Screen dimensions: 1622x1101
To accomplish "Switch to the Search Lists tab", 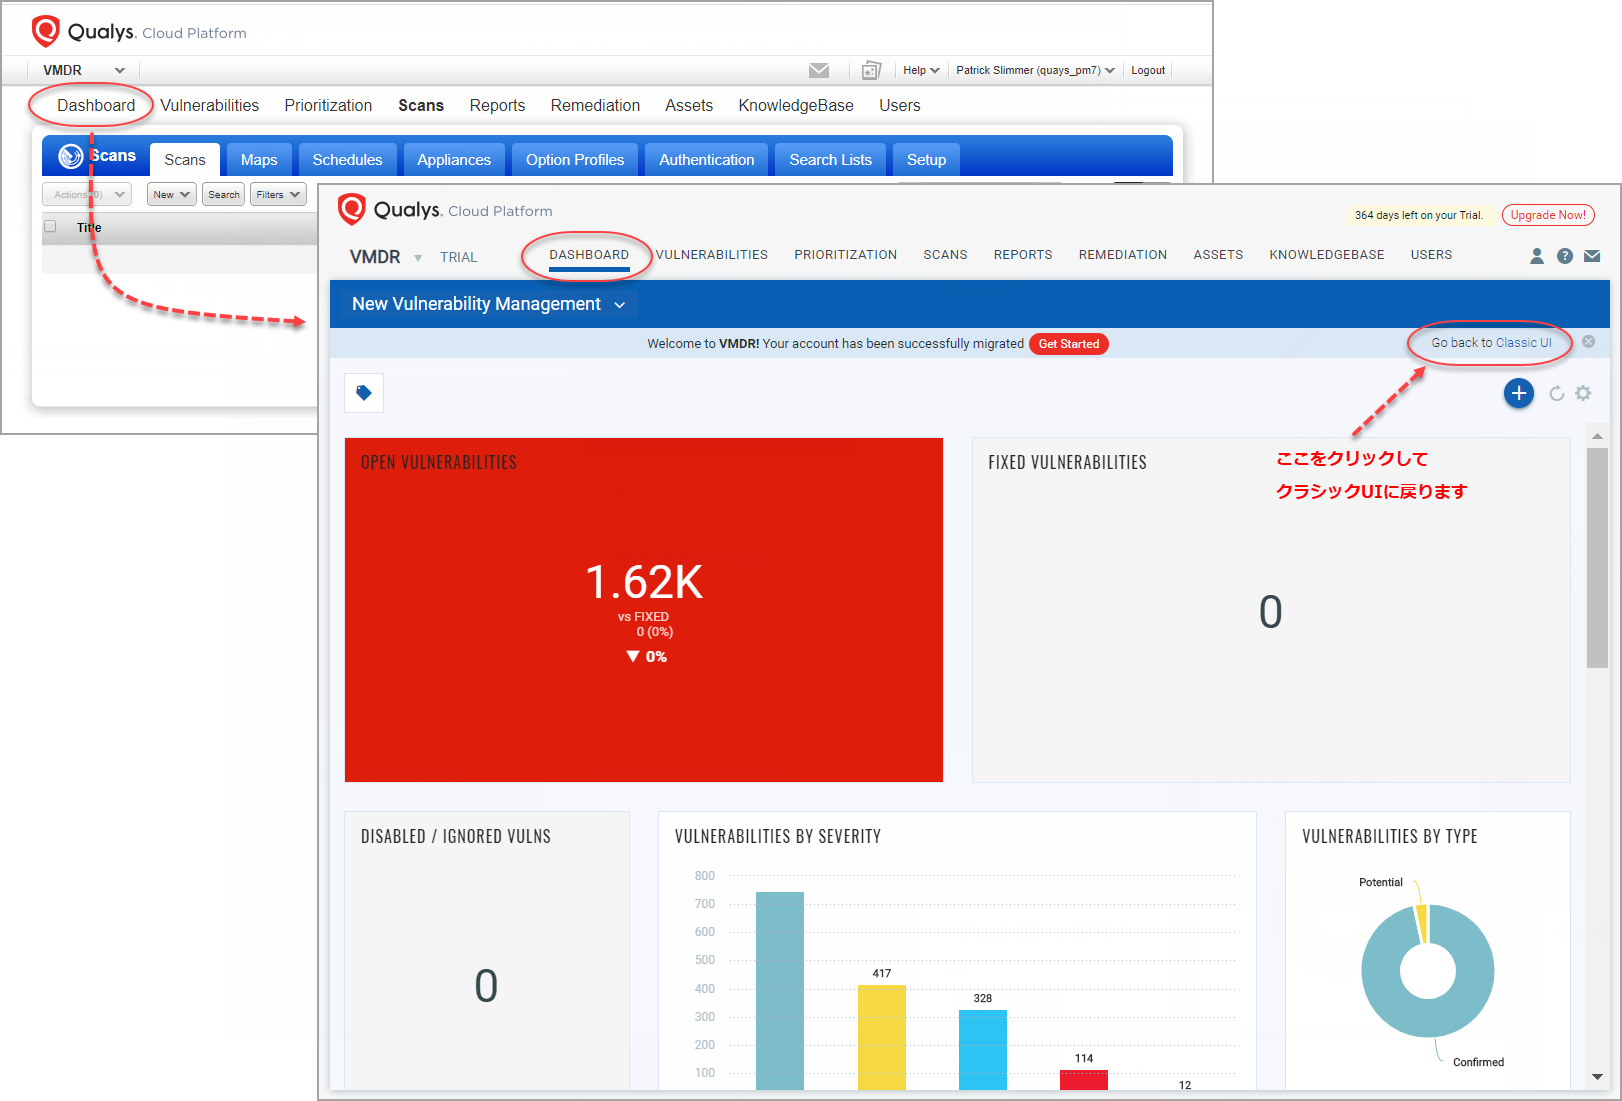I will point(830,160).
